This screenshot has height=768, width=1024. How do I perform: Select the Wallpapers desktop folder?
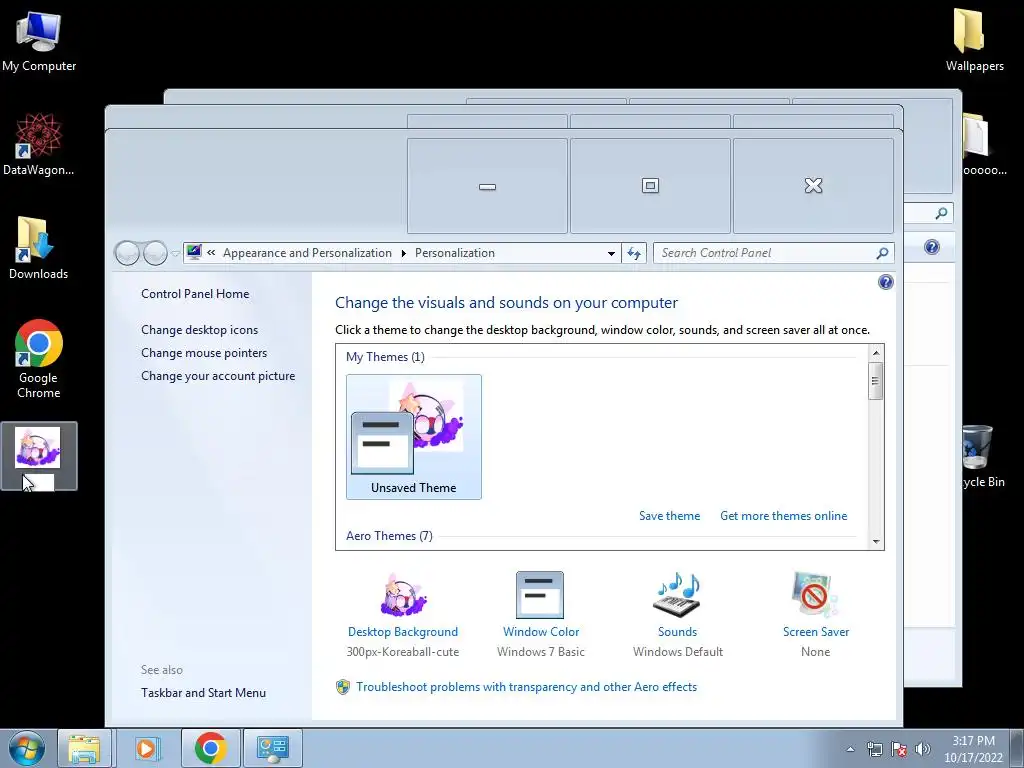[974, 39]
